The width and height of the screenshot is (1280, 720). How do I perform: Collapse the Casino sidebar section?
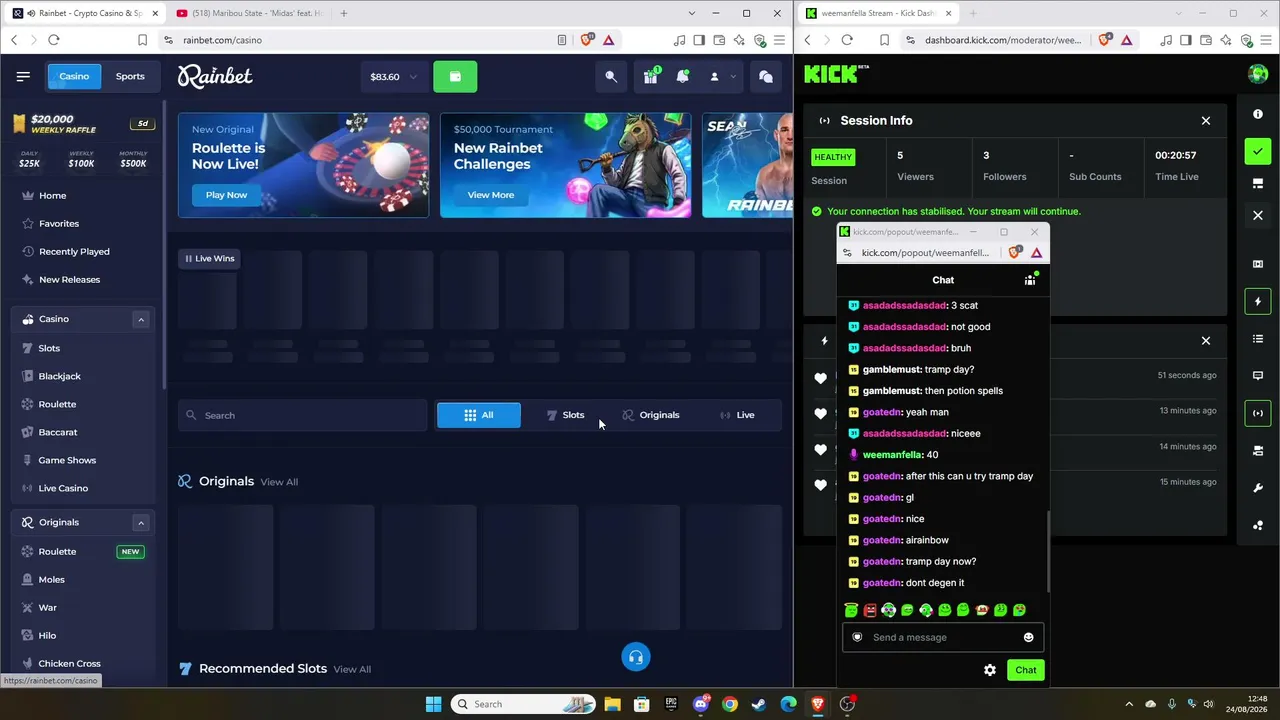pyautogui.click(x=141, y=319)
